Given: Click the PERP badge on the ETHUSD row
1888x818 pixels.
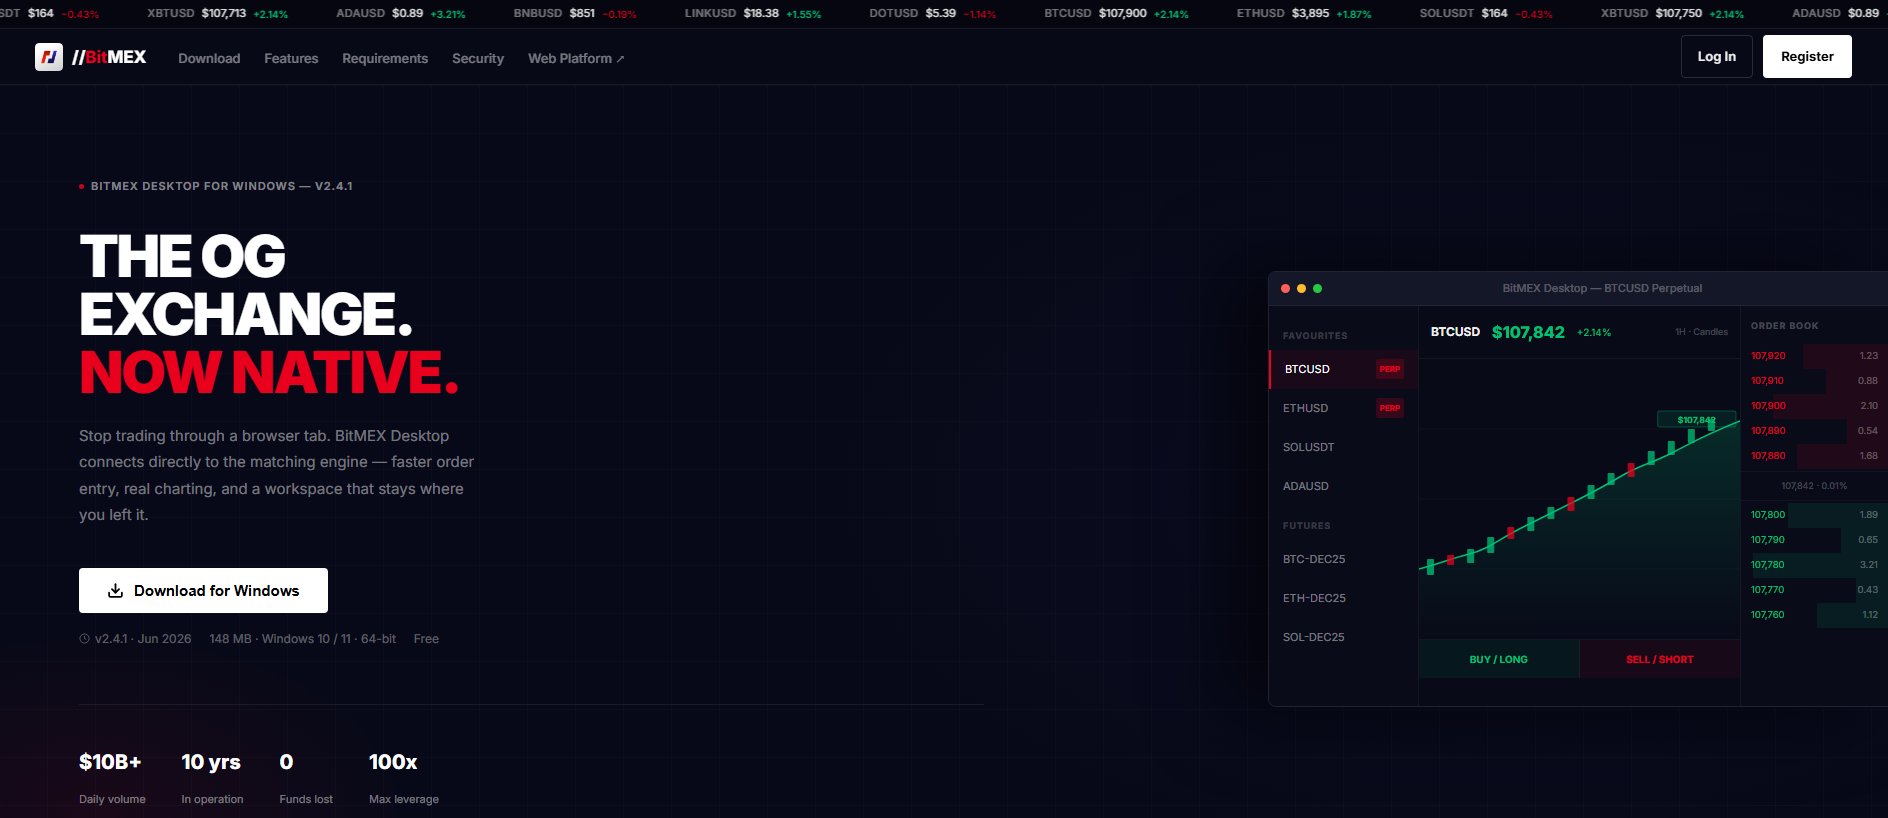Looking at the screenshot, I should [1390, 408].
